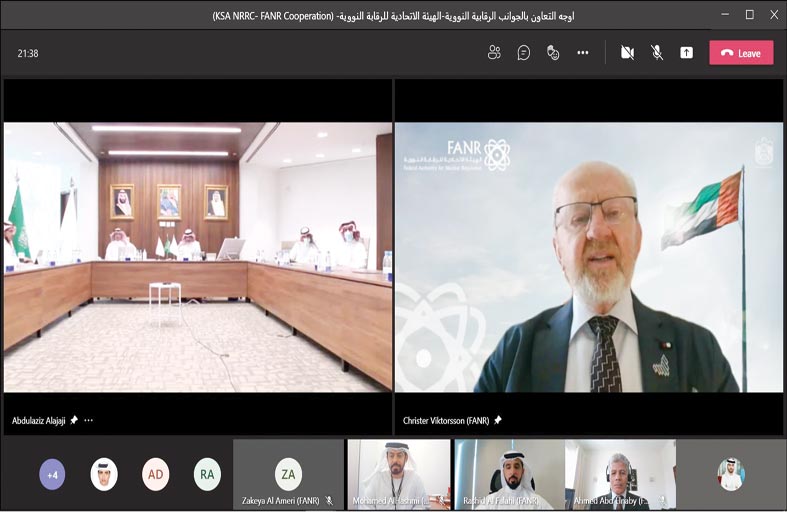Click Christer Viktorsson's name label
Screen dimensions: 787x512
click(445, 420)
